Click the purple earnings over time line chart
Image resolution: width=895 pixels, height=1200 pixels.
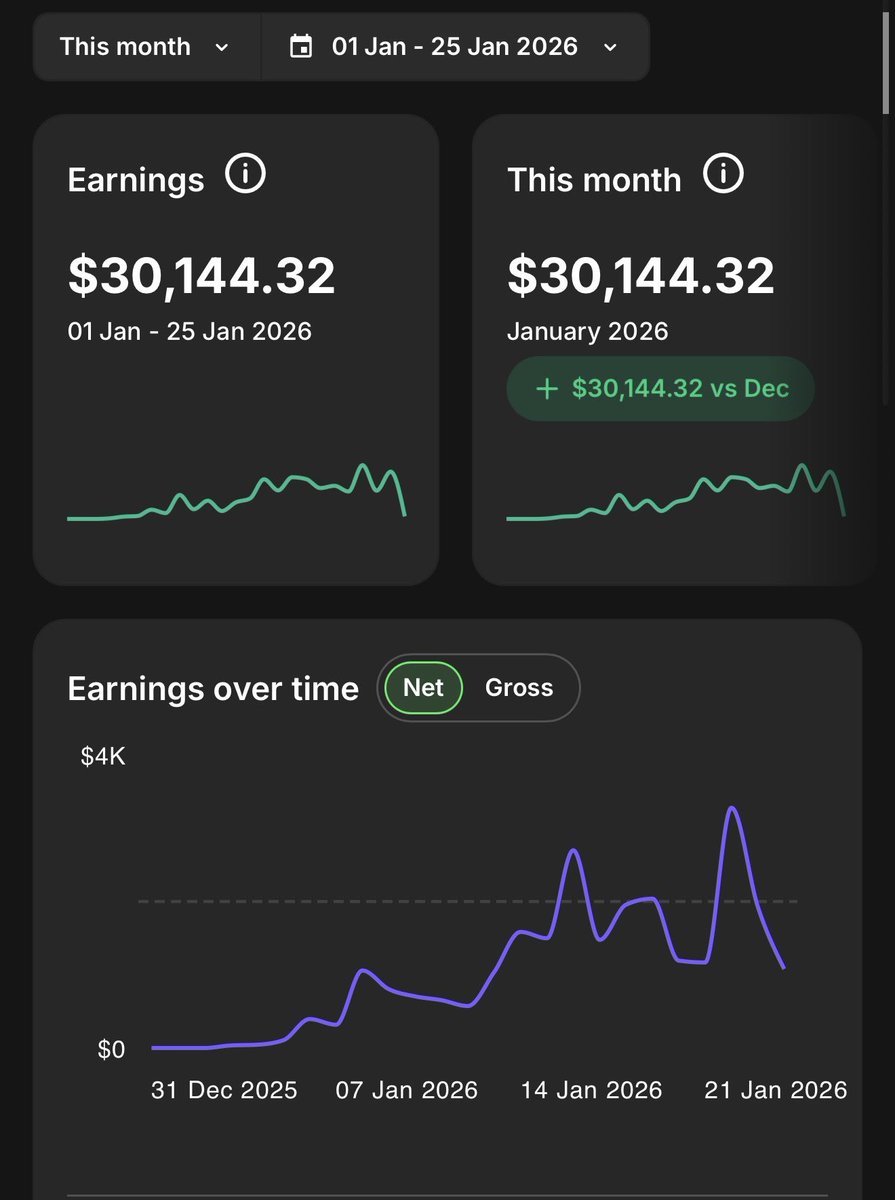[x=468, y=928]
